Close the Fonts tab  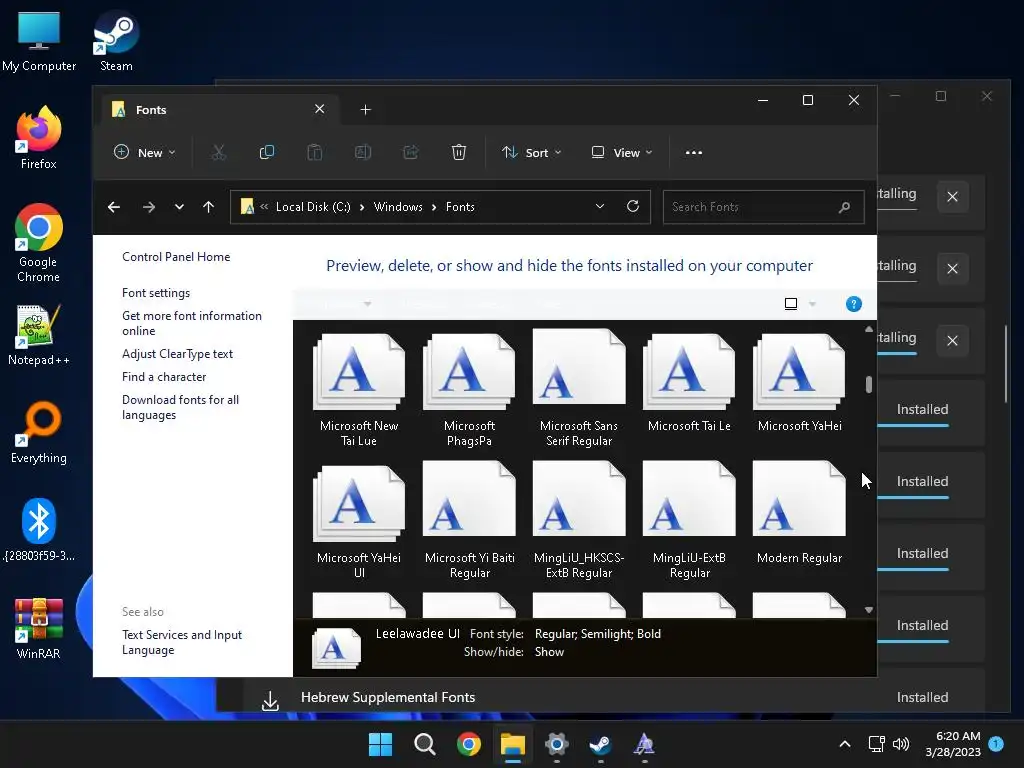coord(319,109)
